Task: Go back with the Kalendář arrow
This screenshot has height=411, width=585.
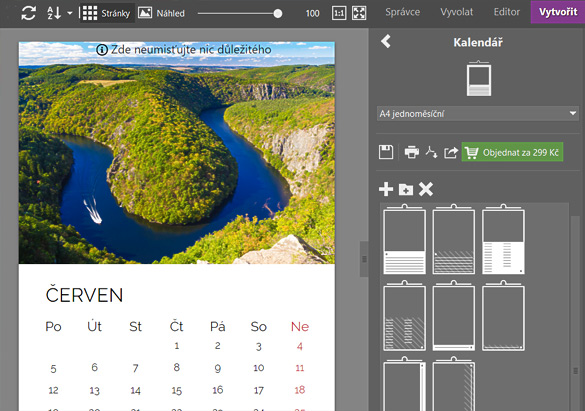Action: pos(386,41)
